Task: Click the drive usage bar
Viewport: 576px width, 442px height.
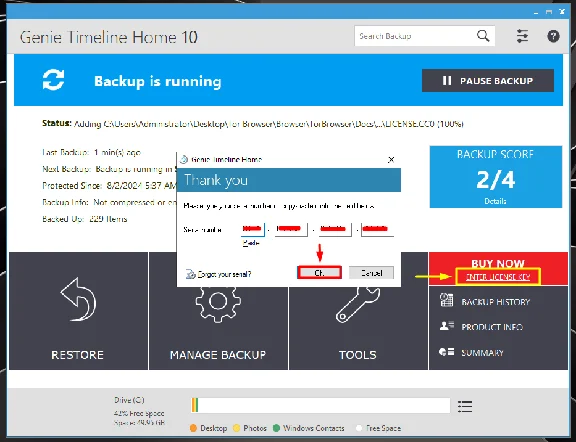Action: coord(320,405)
